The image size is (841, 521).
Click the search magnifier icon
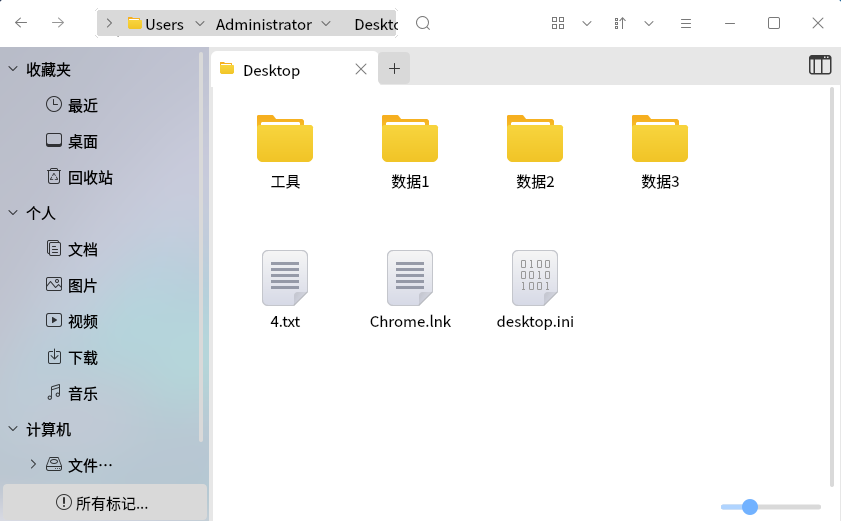(423, 23)
